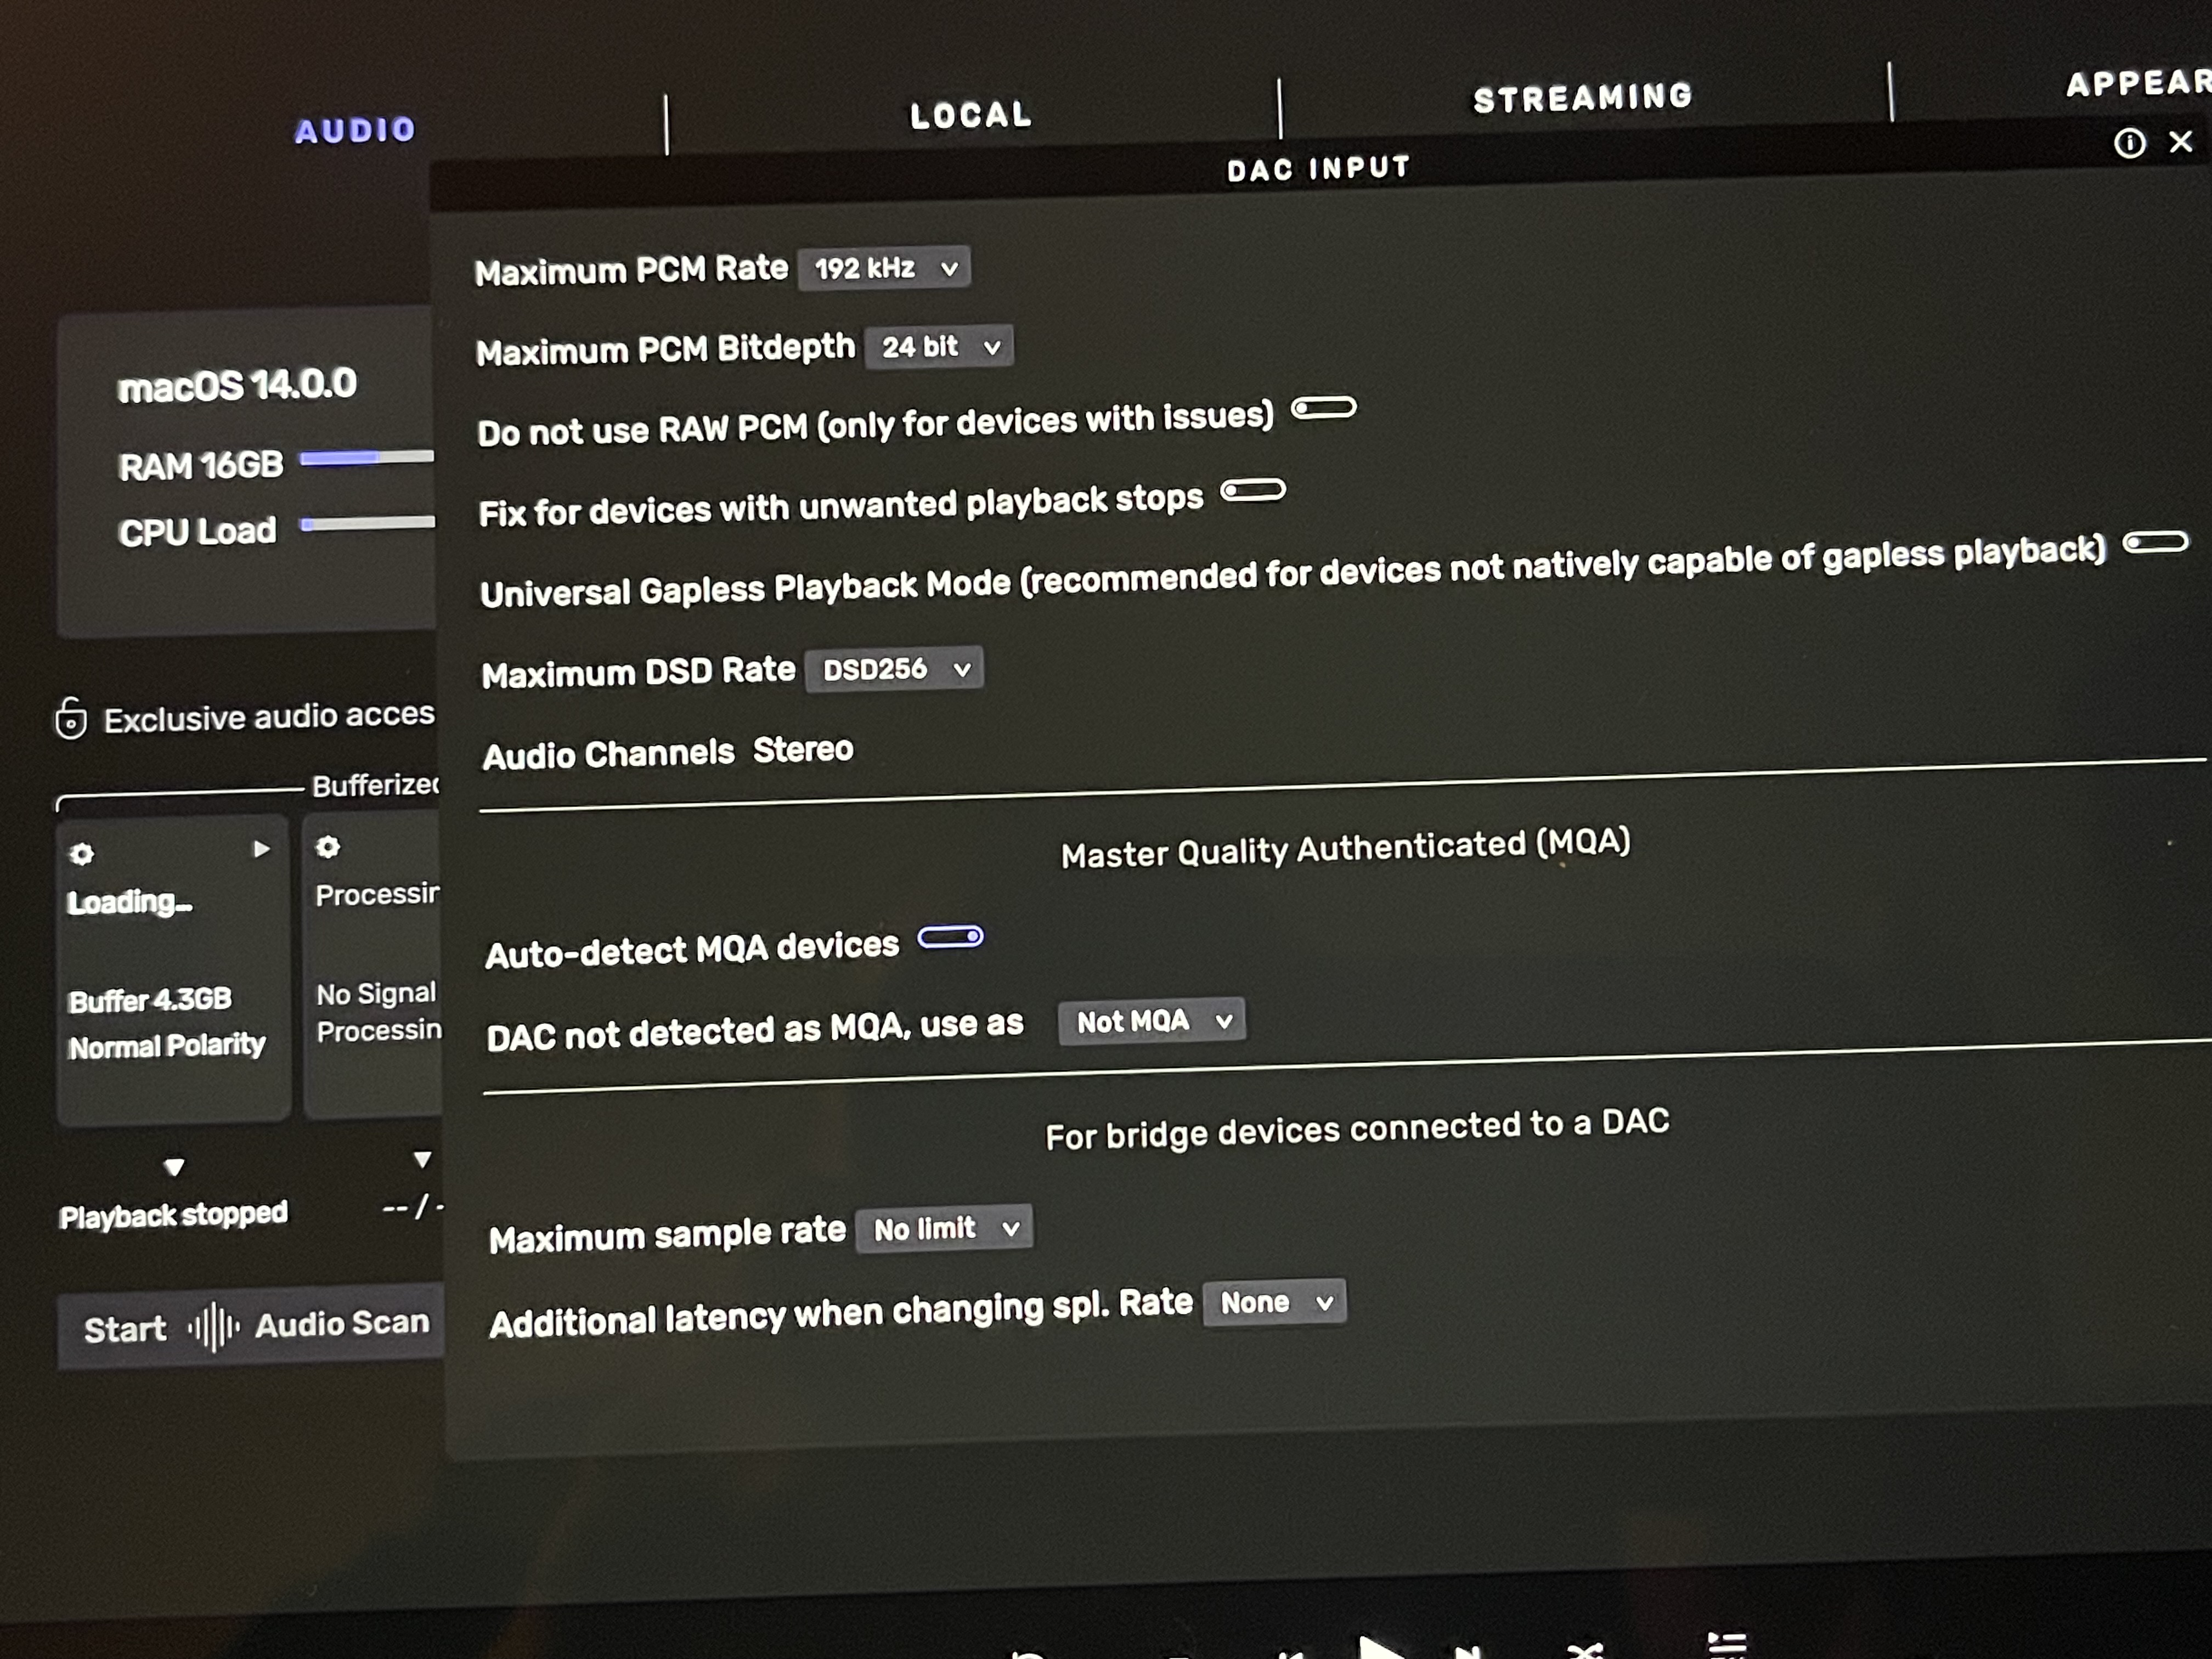Open the APPEARANCE tab
2212x1659 pixels.
pos(2139,82)
